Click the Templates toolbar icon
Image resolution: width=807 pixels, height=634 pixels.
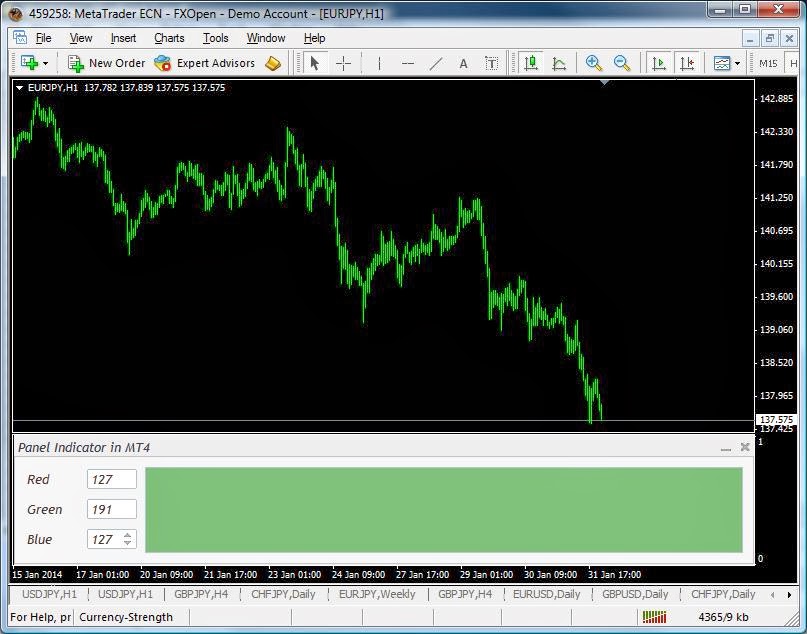click(x=722, y=63)
